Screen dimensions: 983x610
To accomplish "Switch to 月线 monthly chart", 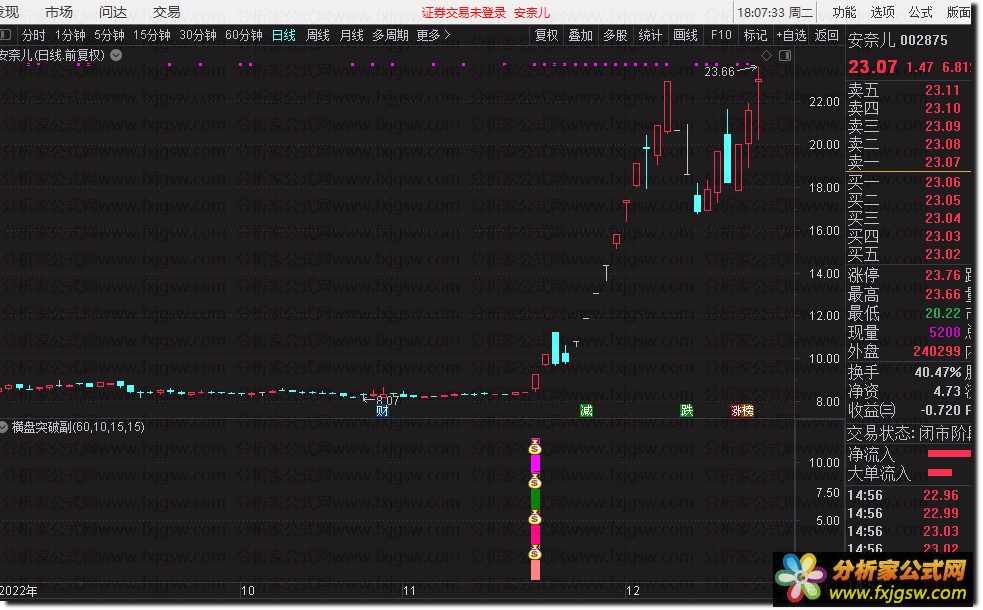I will tap(352, 35).
